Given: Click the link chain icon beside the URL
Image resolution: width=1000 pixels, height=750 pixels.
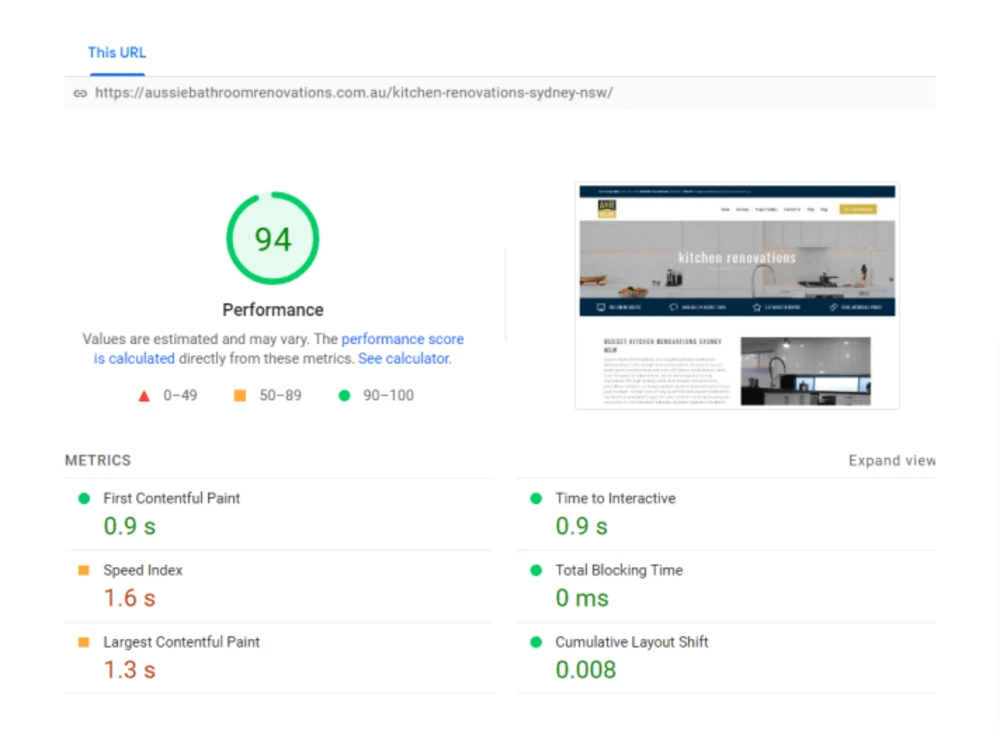Looking at the screenshot, I should click(80, 93).
